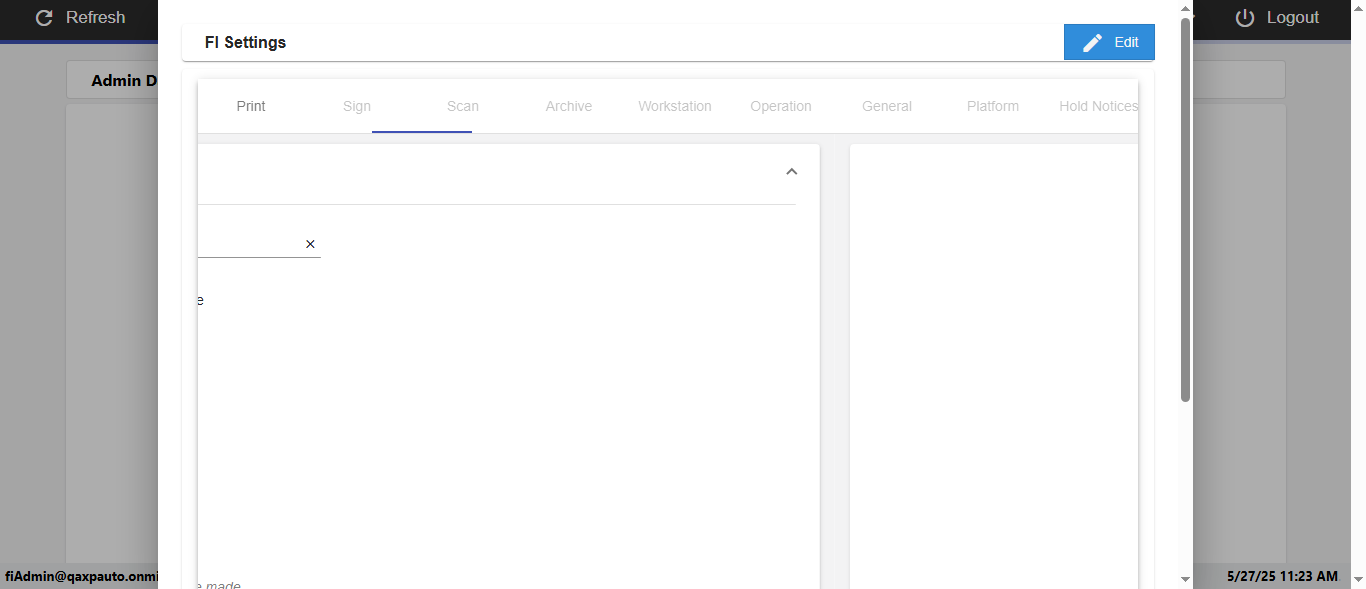The width and height of the screenshot is (1366, 589).
Task: Click the Refresh text in the header
Action: click(96, 18)
